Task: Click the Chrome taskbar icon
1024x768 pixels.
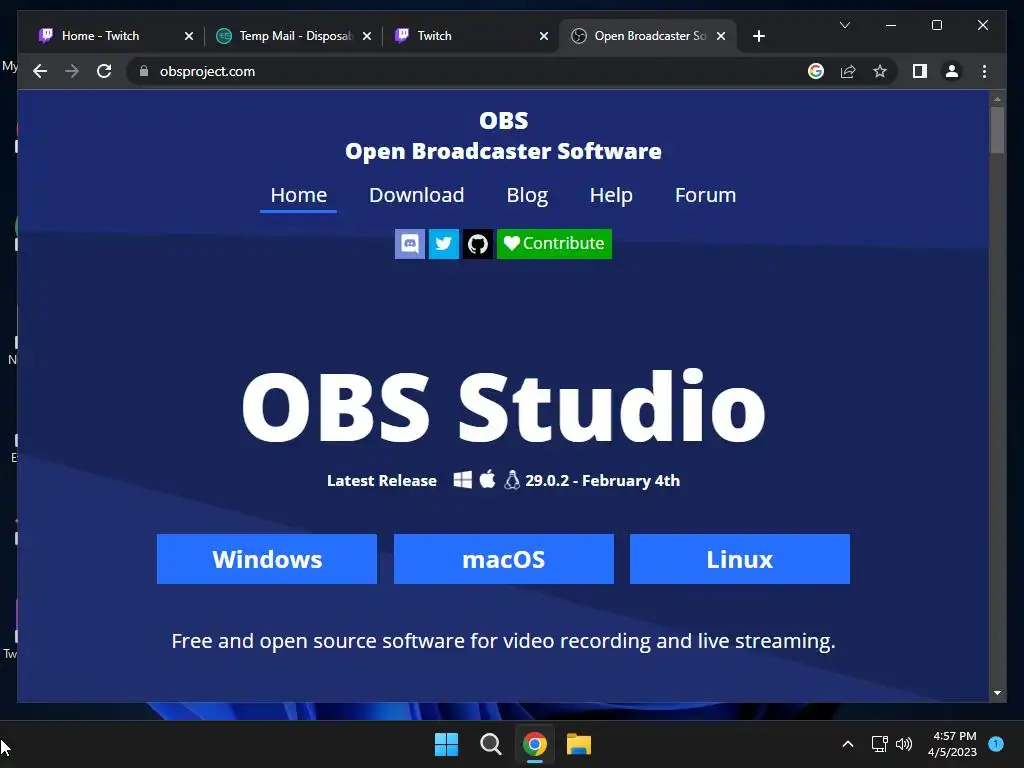Action: click(x=535, y=744)
